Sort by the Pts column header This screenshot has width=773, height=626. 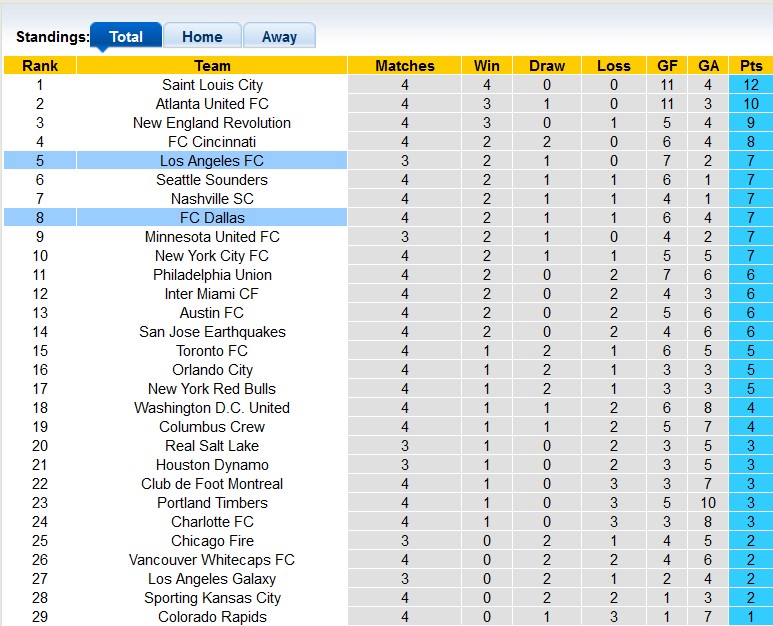(751, 66)
